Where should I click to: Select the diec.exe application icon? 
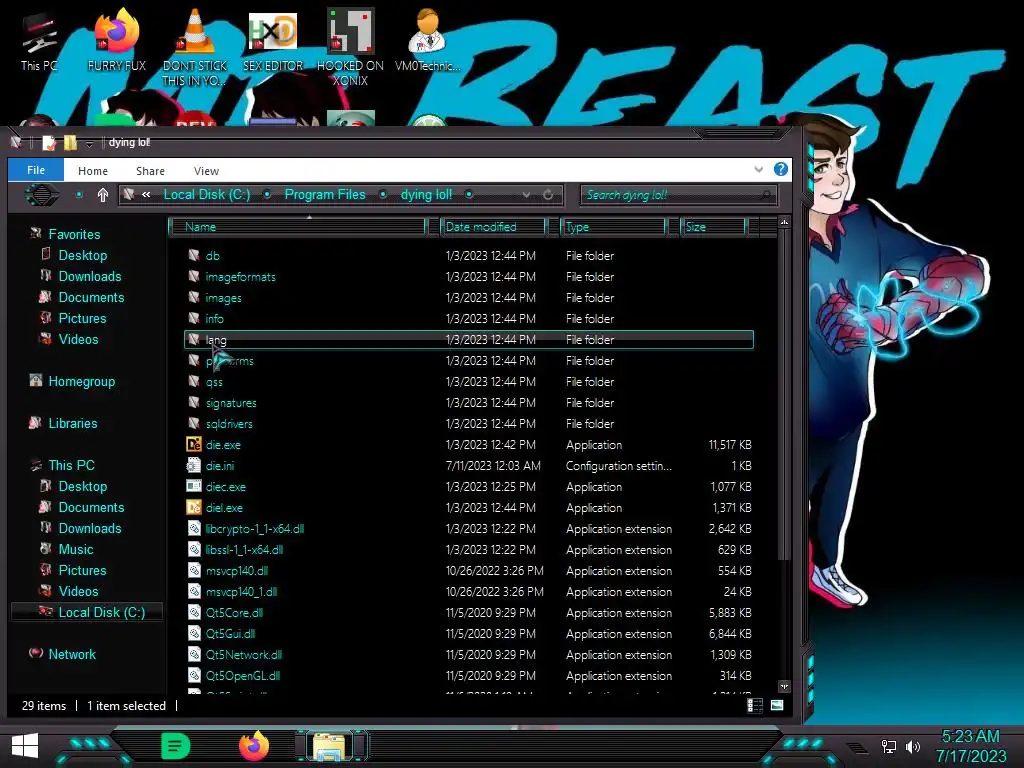194,487
